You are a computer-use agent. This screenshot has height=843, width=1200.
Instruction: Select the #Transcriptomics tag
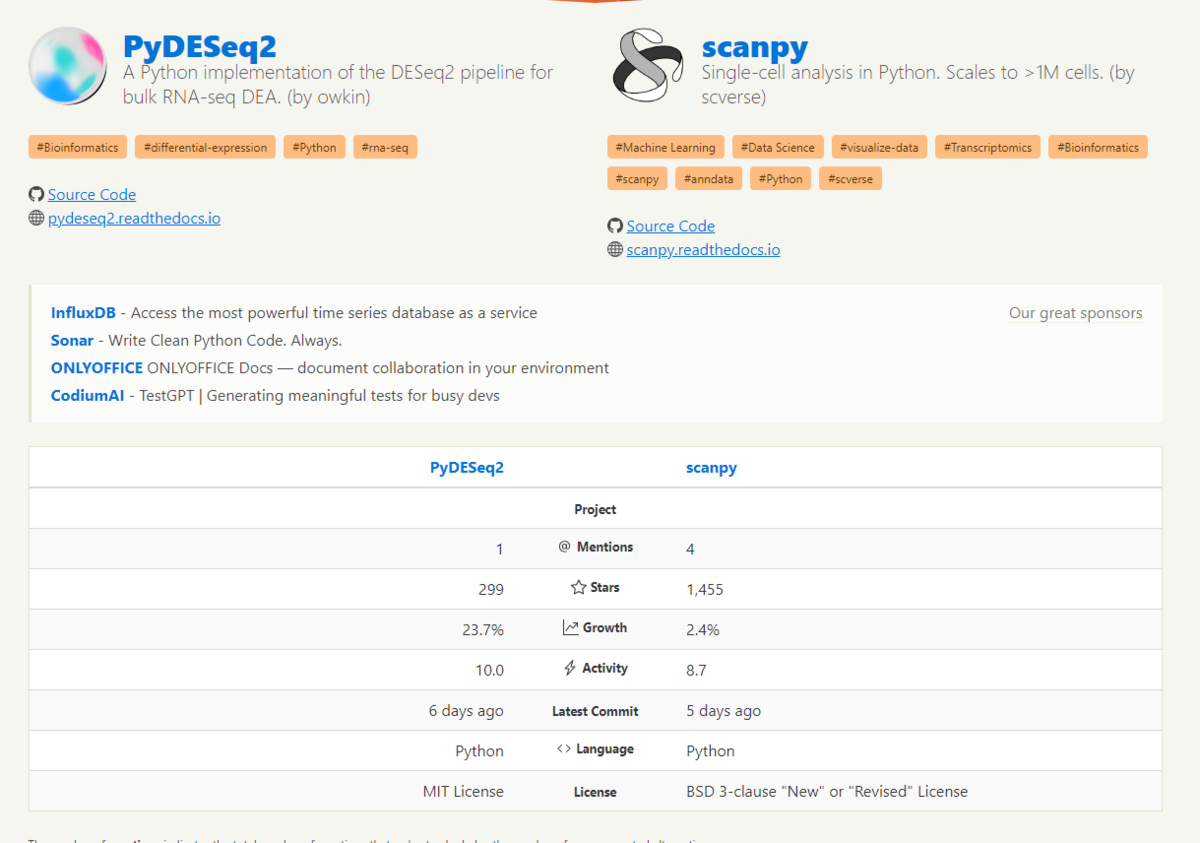pyautogui.click(x=987, y=147)
